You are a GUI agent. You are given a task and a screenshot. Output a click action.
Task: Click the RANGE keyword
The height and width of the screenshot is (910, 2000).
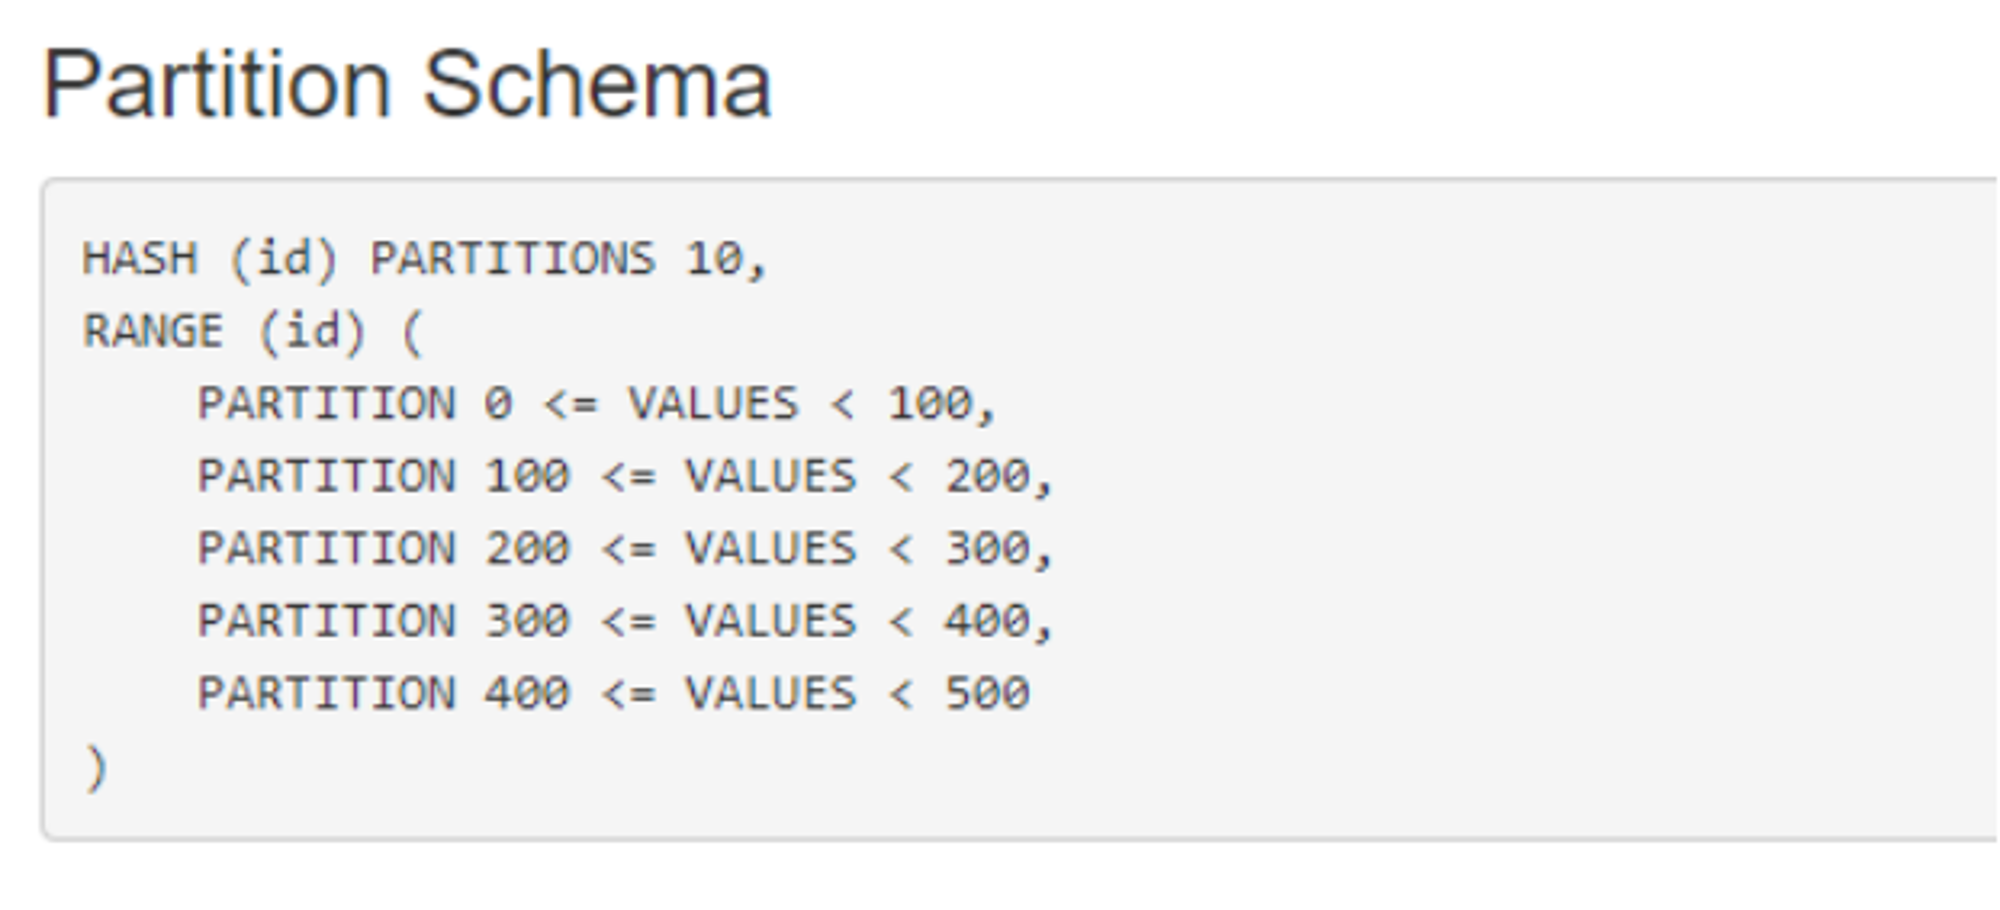tap(153, 331)
